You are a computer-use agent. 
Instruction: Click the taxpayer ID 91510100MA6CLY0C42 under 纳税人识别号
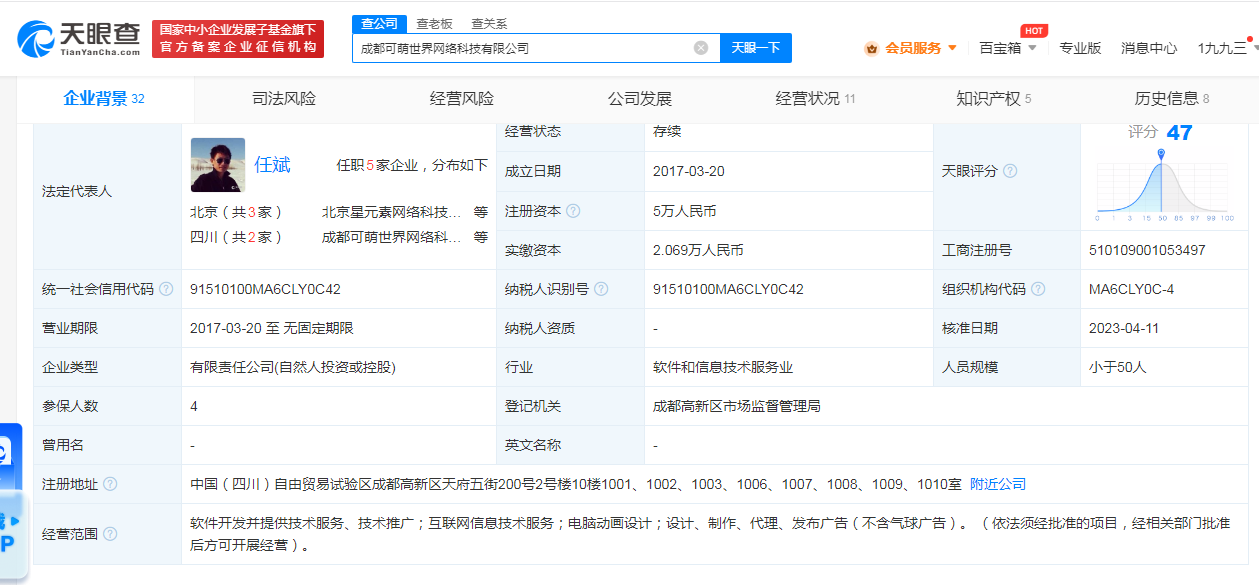tap(728, 289)
